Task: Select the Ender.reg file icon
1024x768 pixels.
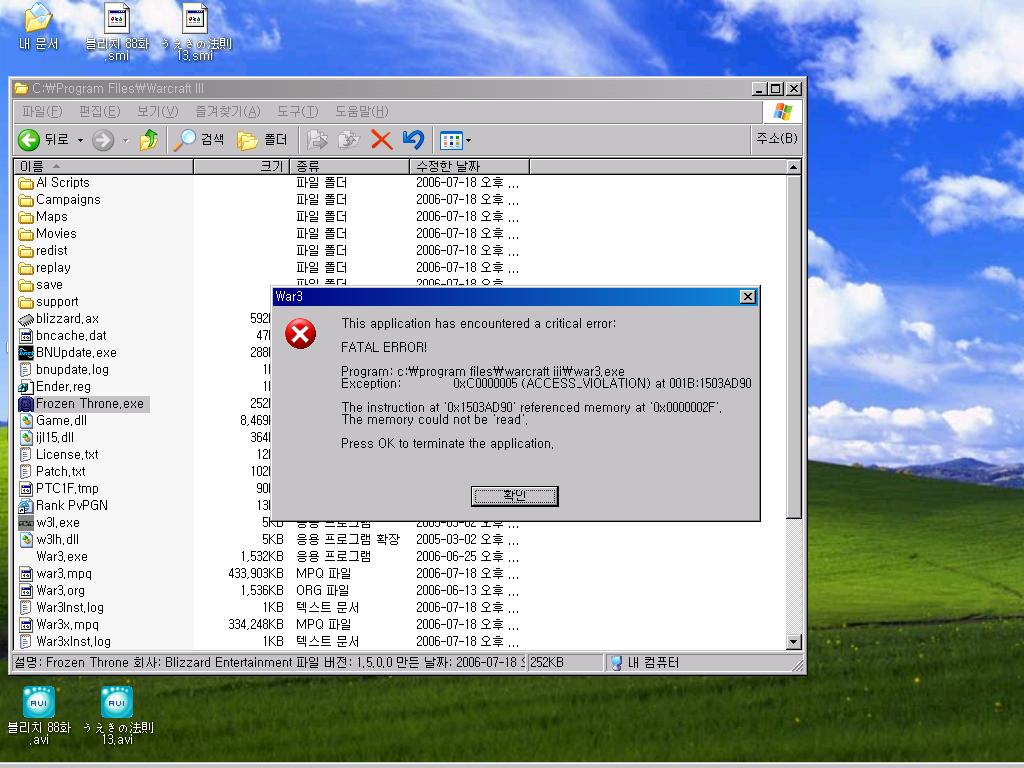Action: point(25,387)
